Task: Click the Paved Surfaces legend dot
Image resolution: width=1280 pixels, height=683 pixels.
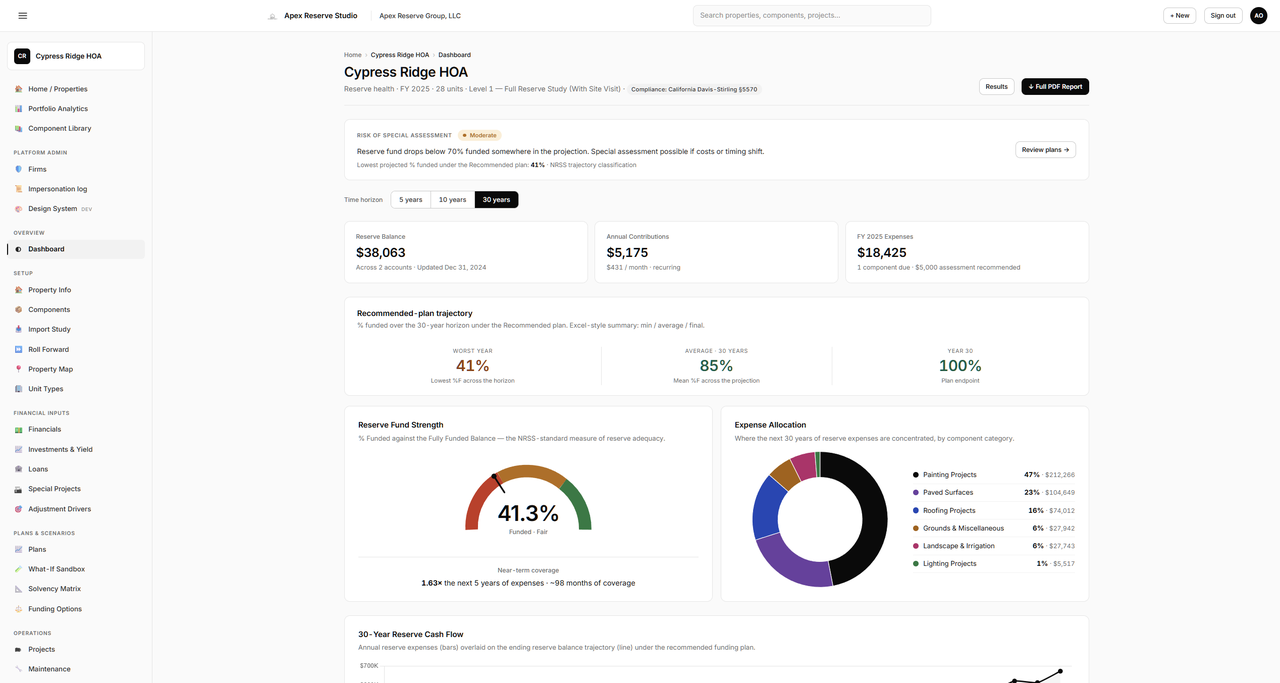Action: [x=916, y=493]
